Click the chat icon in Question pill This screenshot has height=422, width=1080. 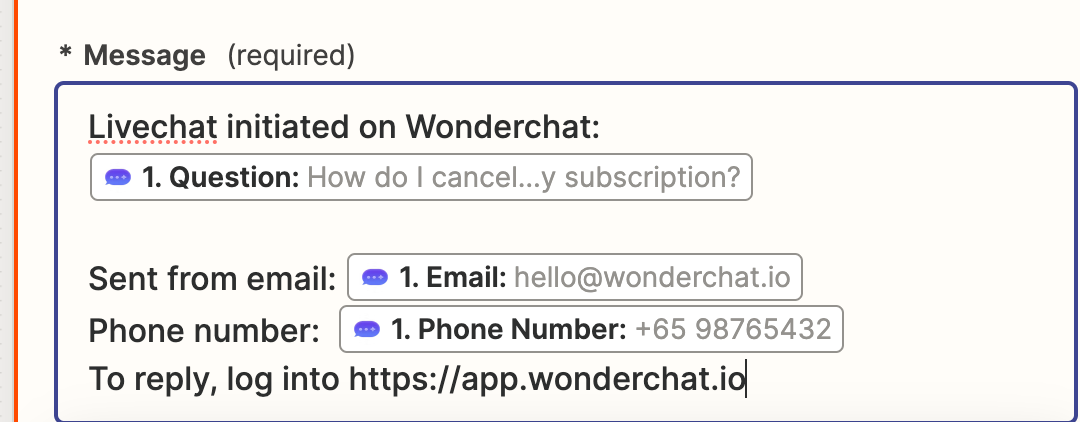click(x=118, y=178)
